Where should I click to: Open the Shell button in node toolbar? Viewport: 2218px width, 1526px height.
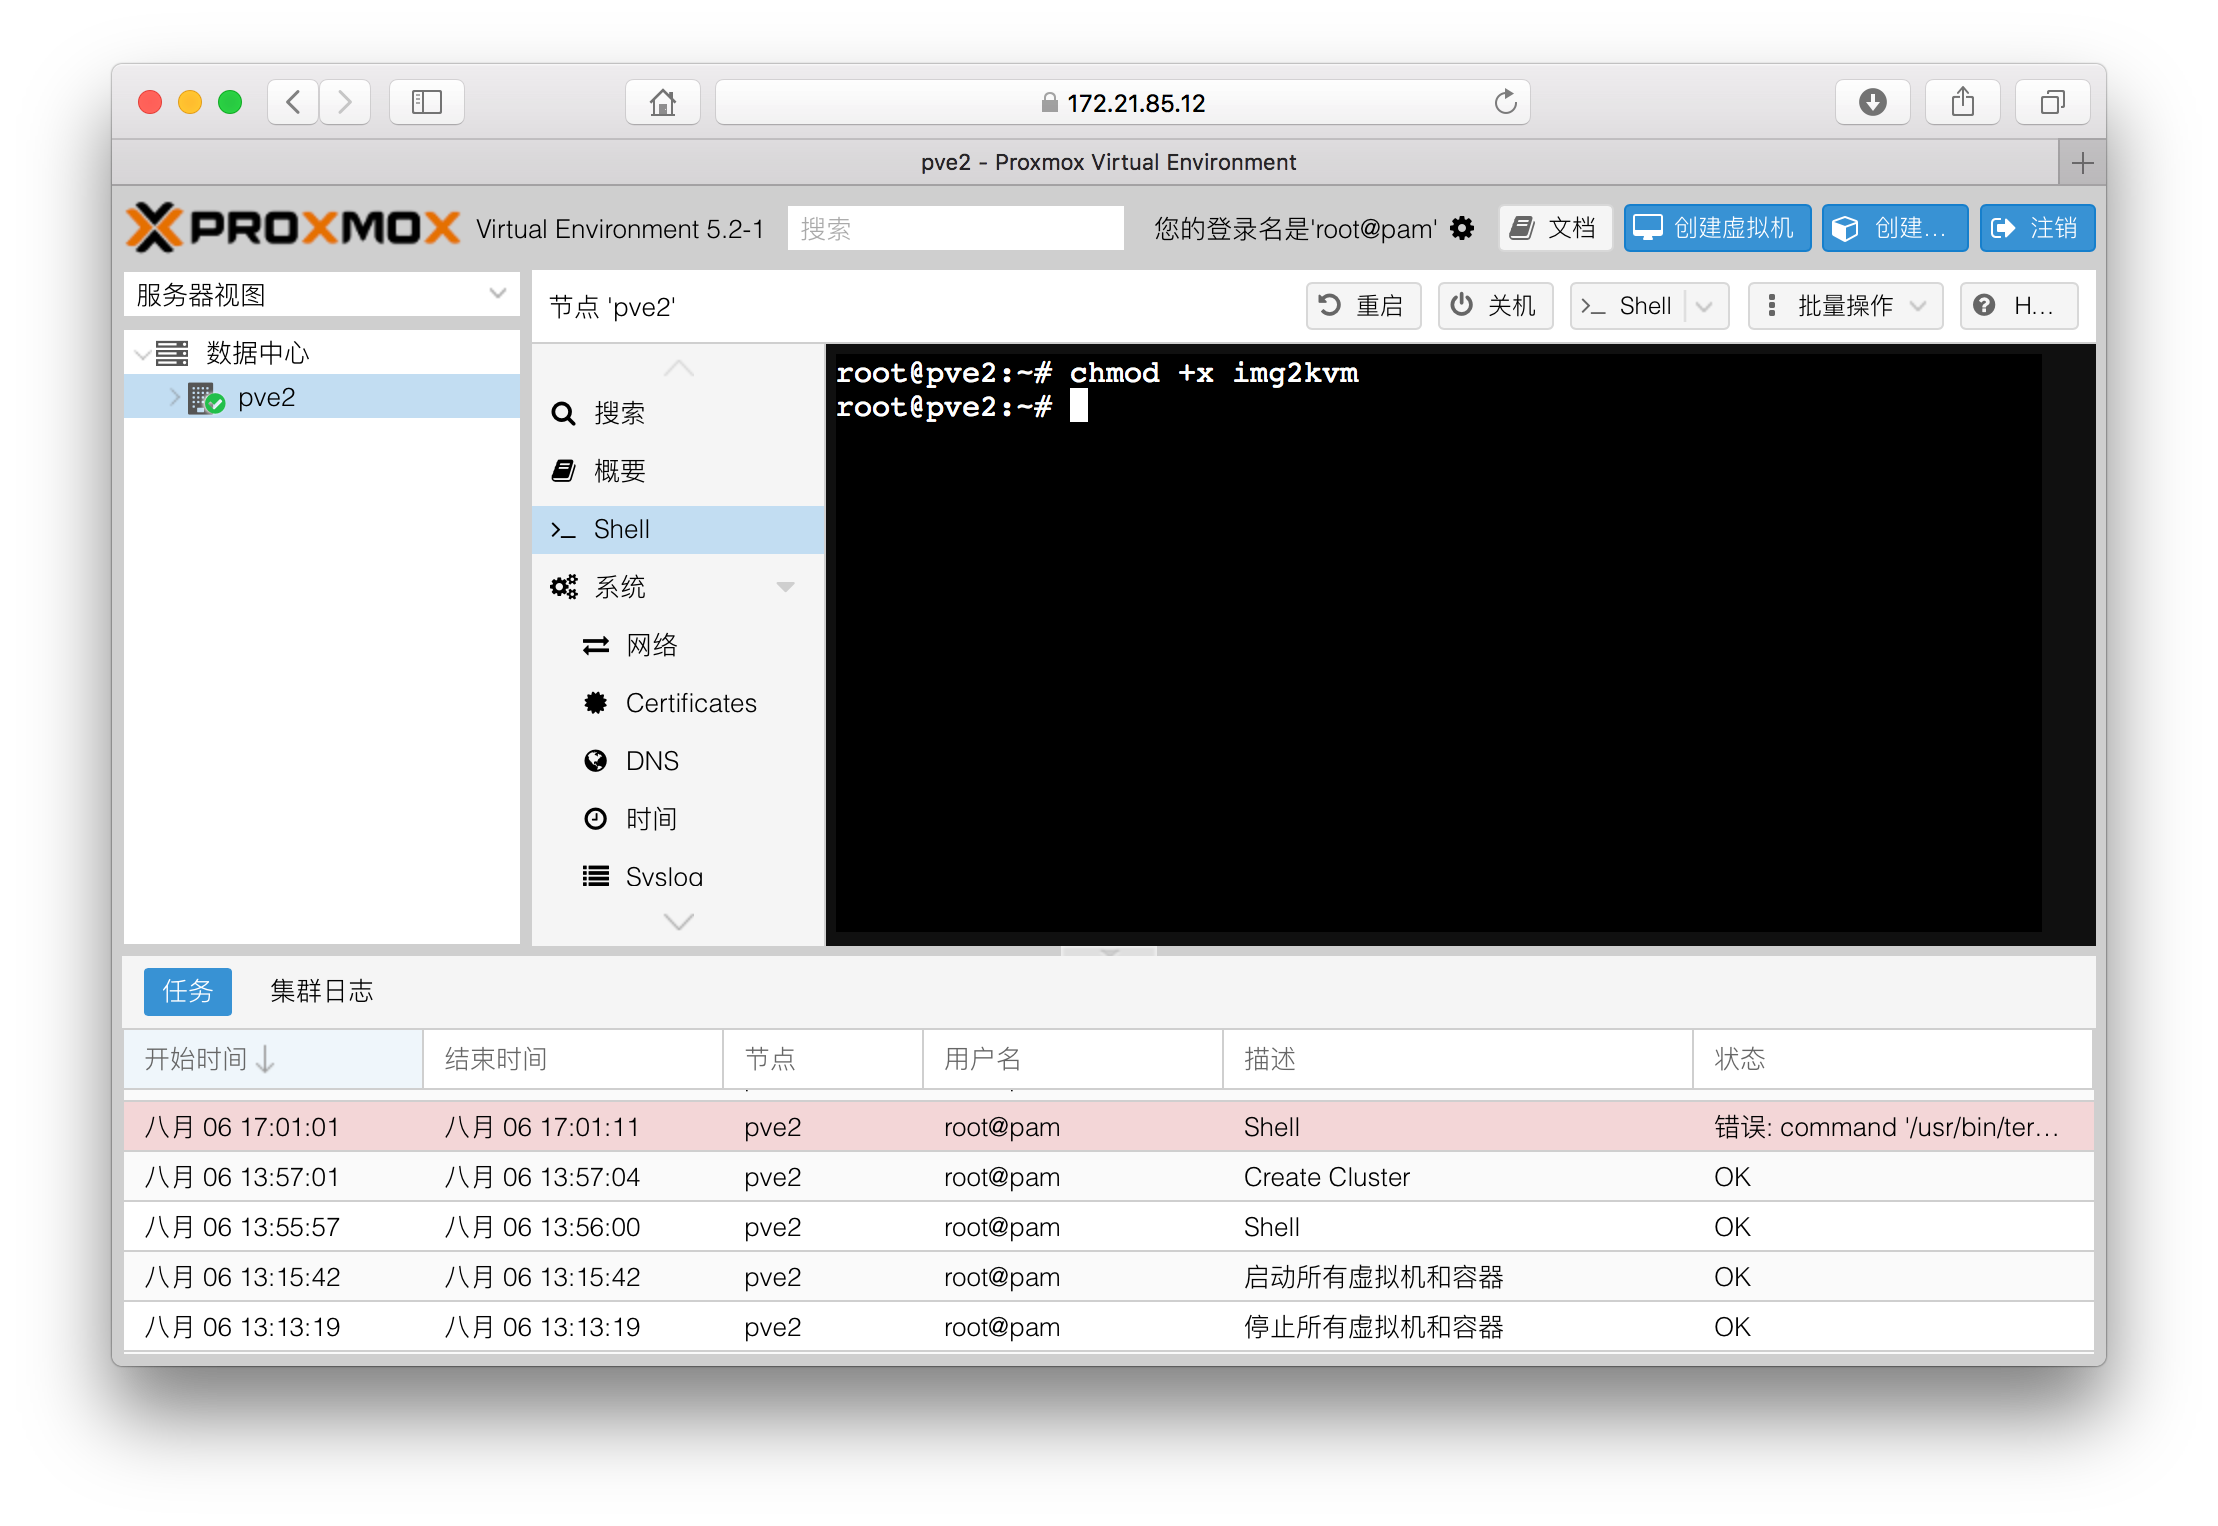(x=1628, y=306)
